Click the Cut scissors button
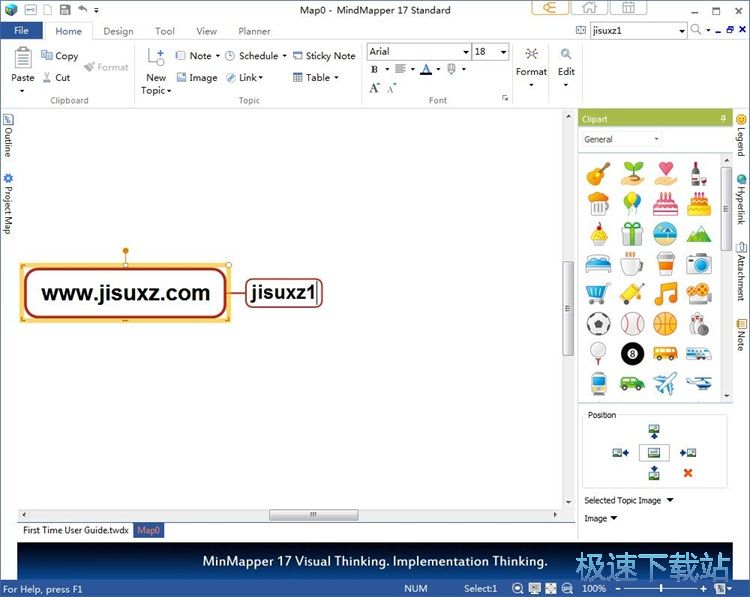This screenshot has width=750, height=597. click(56, 77)
